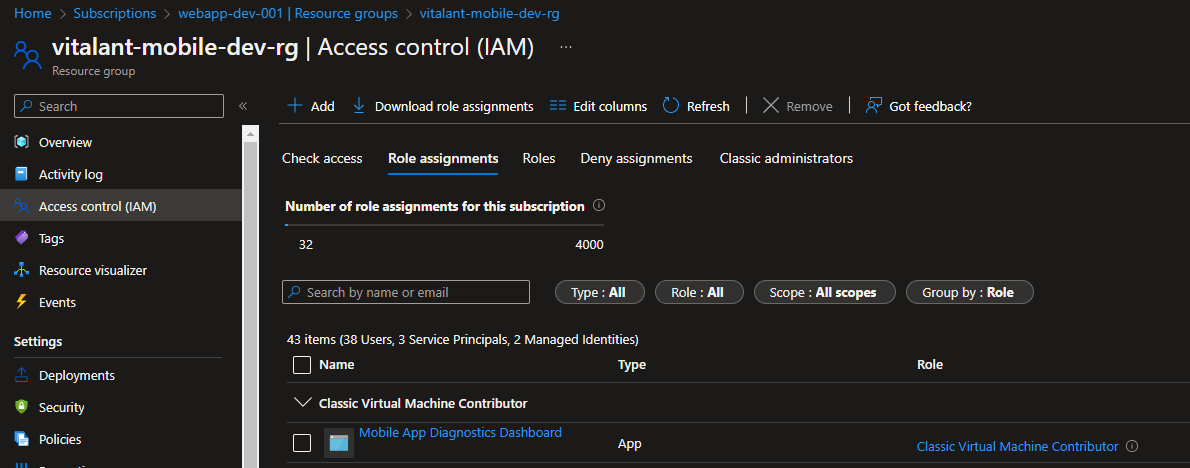Open the Type : All filter

(x=600, y=292)
